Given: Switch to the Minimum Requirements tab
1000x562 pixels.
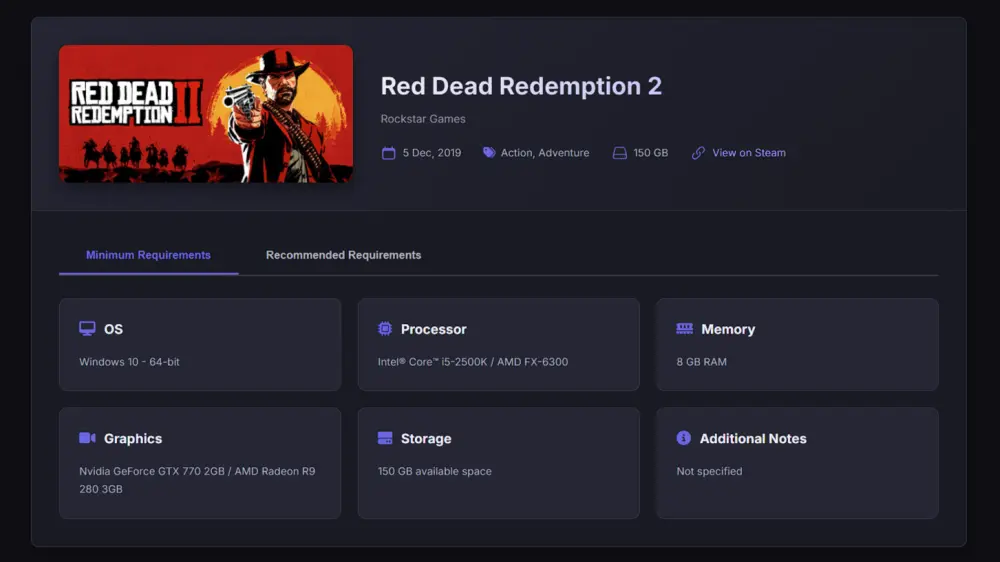Looking at the screenshot, I should tap(148, 255).
